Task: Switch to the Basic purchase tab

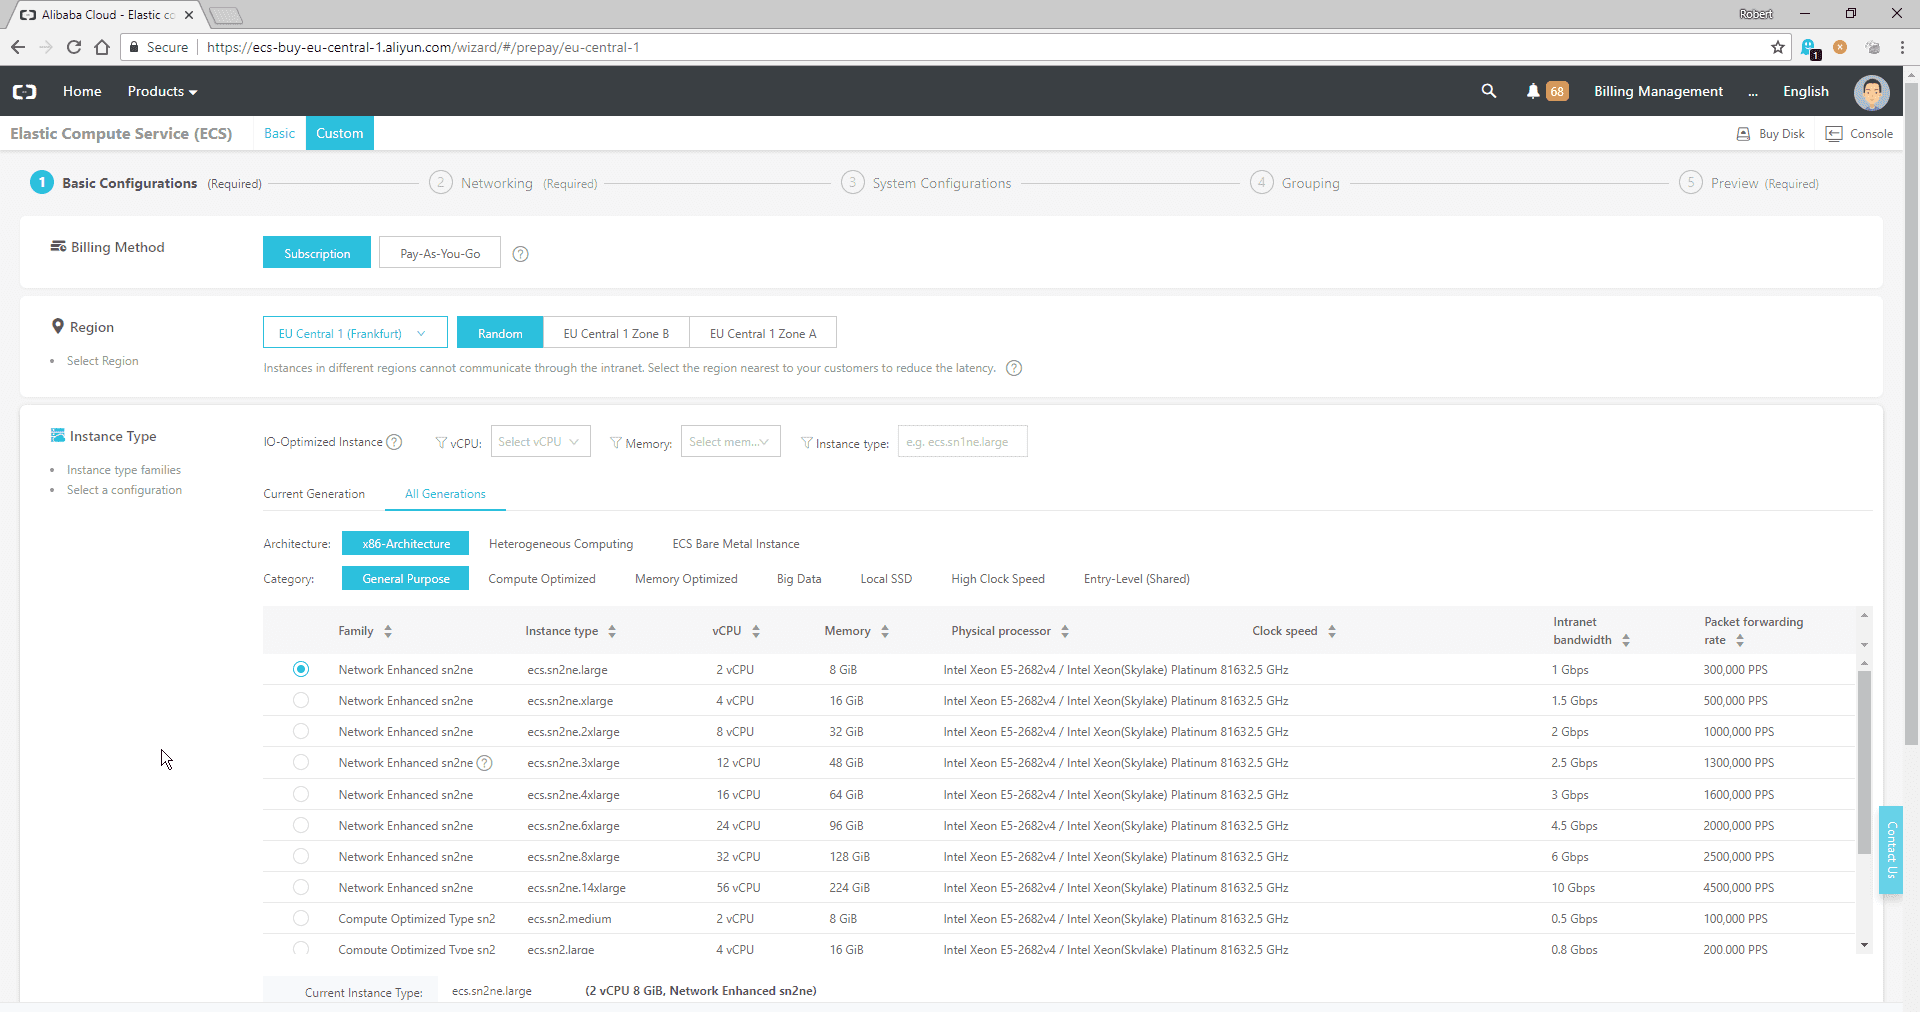Action: (x=279, y=133)
